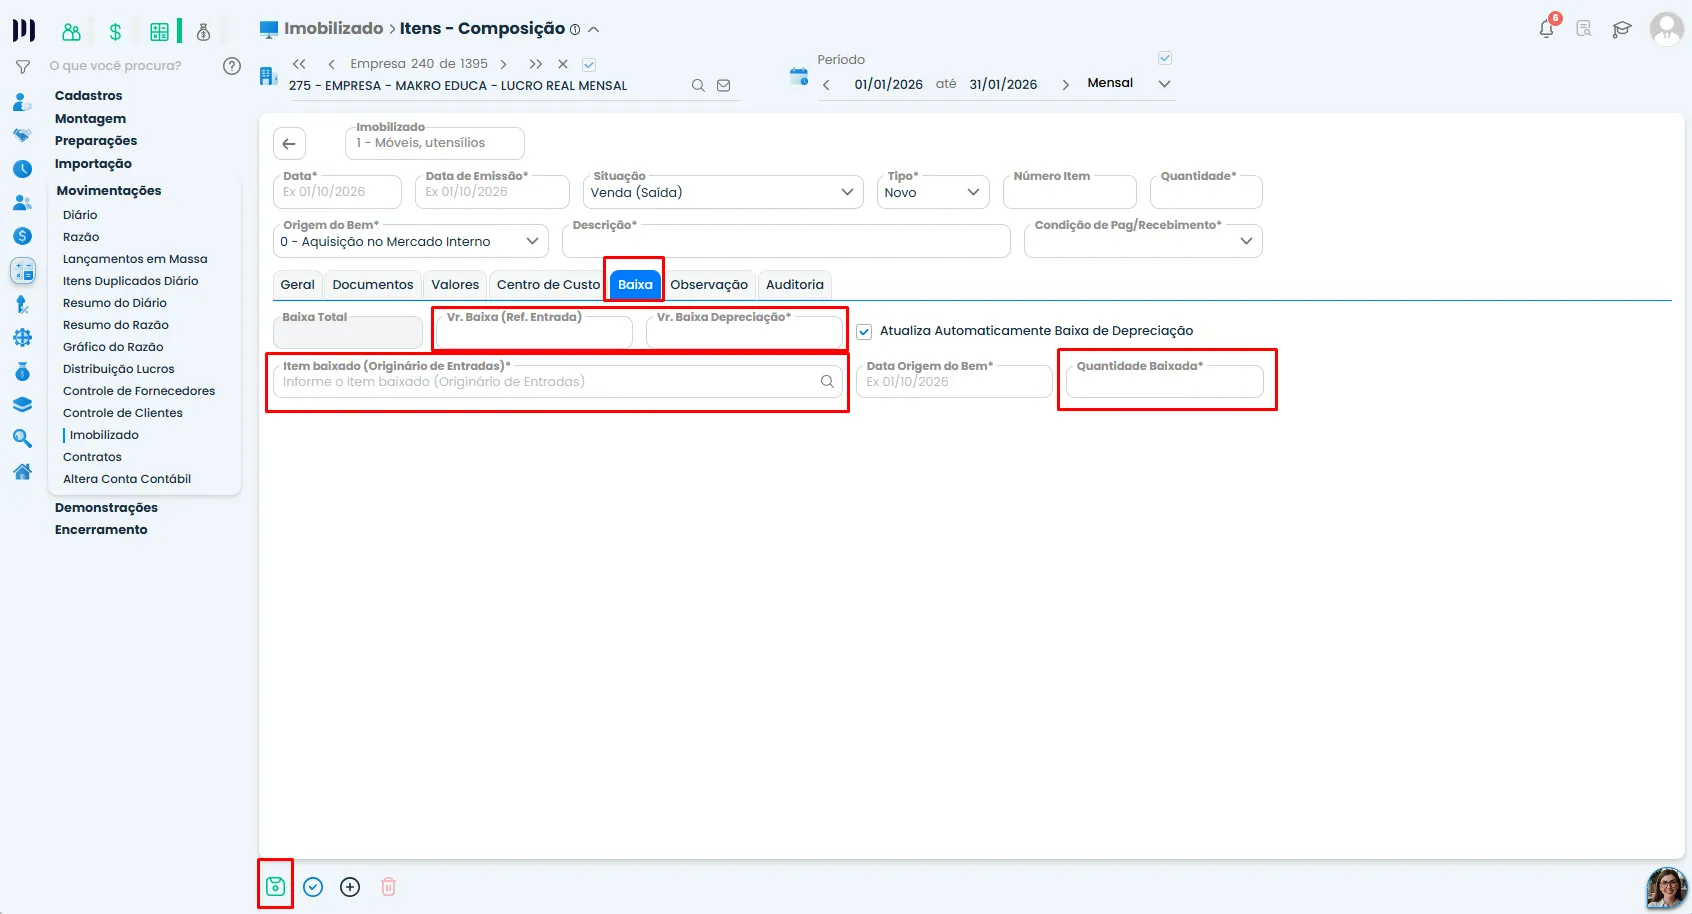This screenshot has height=914, width=1692.
Task: Click the filter funnel icon in sidebar
Action: pyautogui.click(x=22, y=67)
